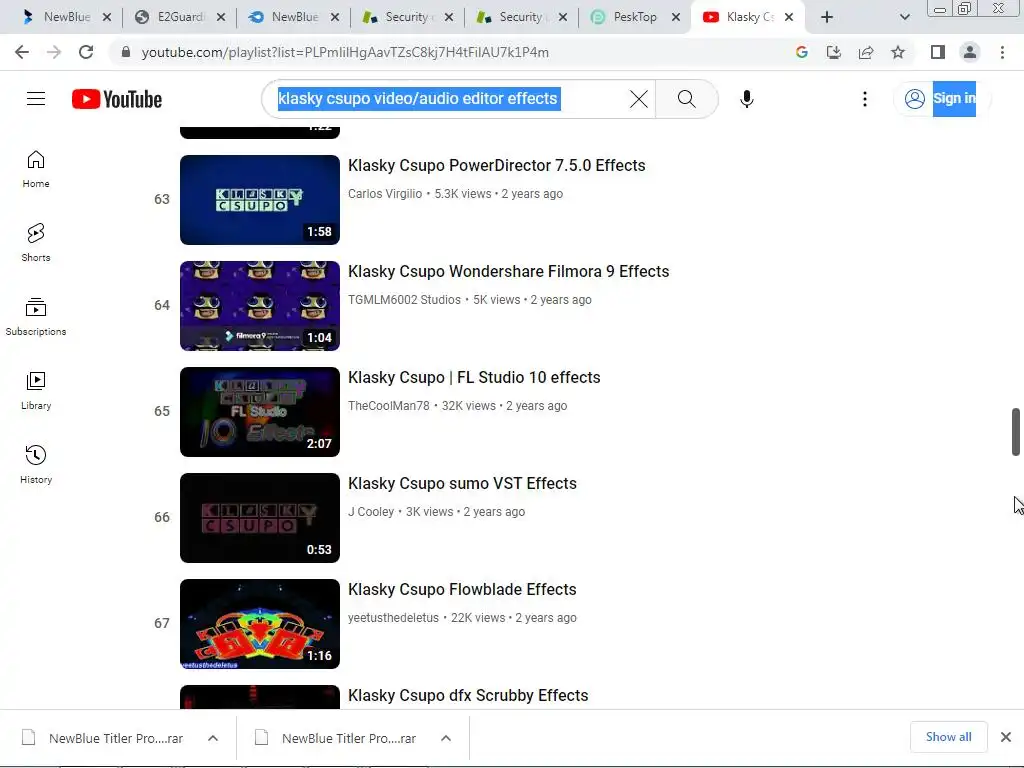
Task: Click the Filmora 9 video thumbnail 1:04
Action: (260, 306)
